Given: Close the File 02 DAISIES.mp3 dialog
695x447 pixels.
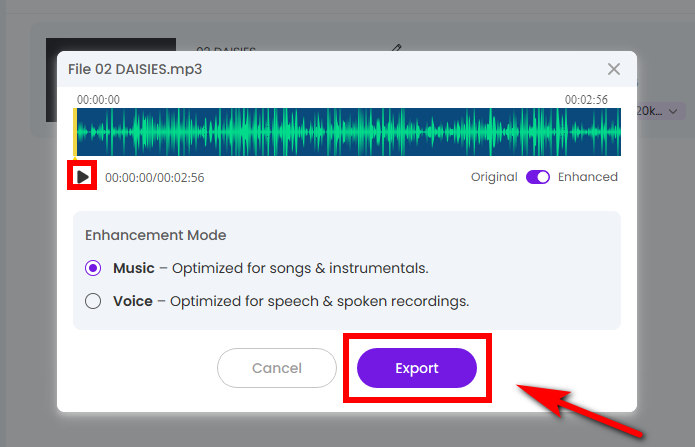Looking at the screenshot, I should 614,69.
